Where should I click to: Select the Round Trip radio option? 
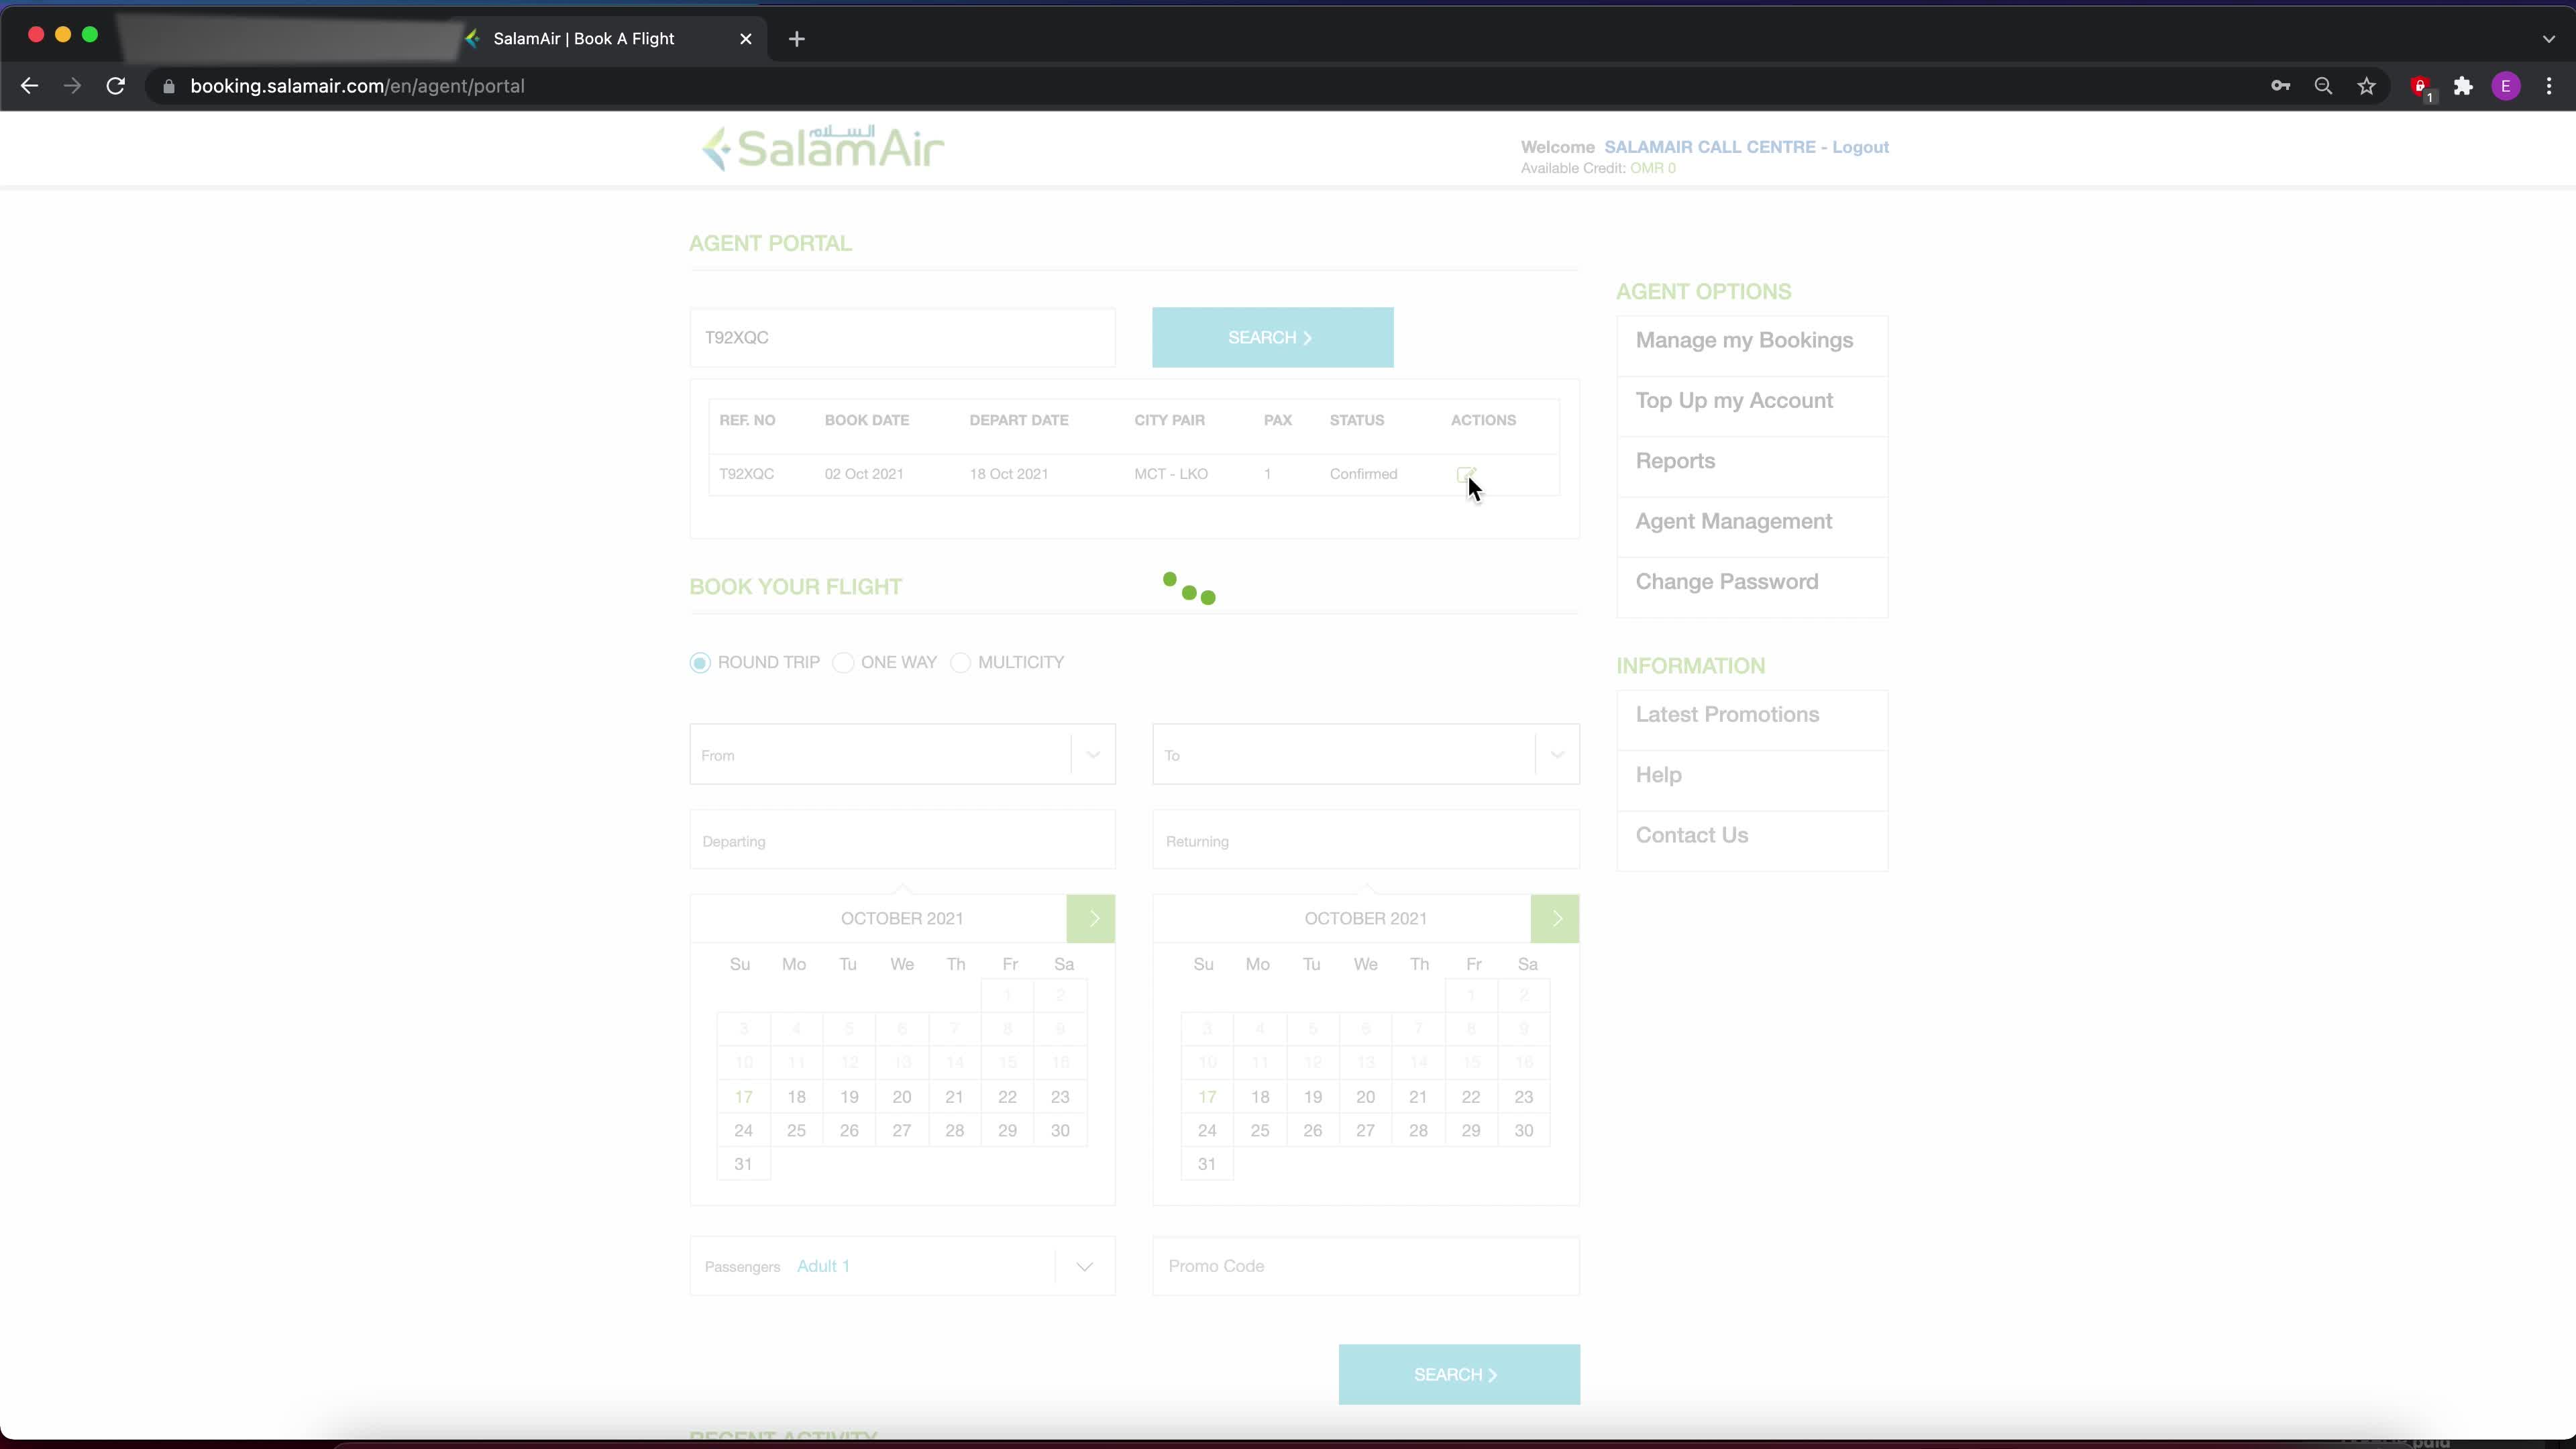pos(700,663)
